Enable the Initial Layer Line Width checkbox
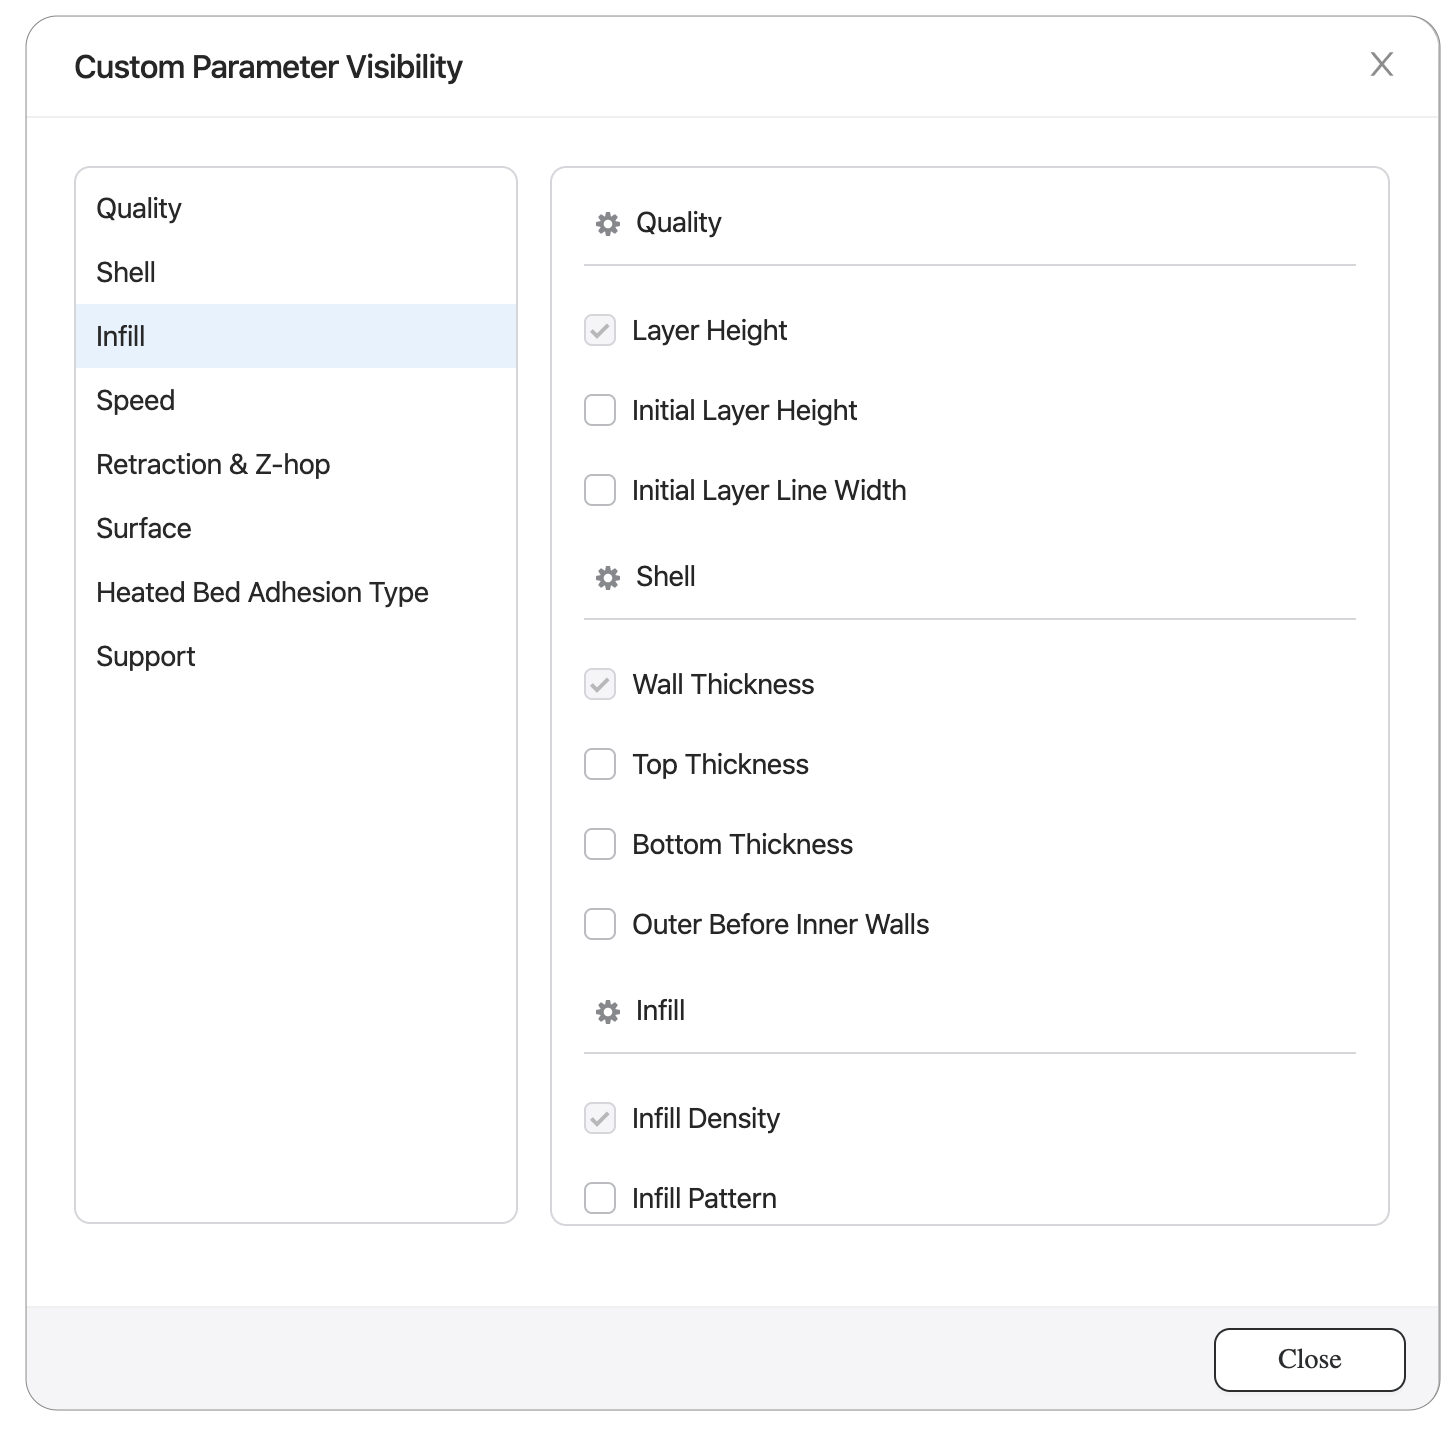 point(600,490)
